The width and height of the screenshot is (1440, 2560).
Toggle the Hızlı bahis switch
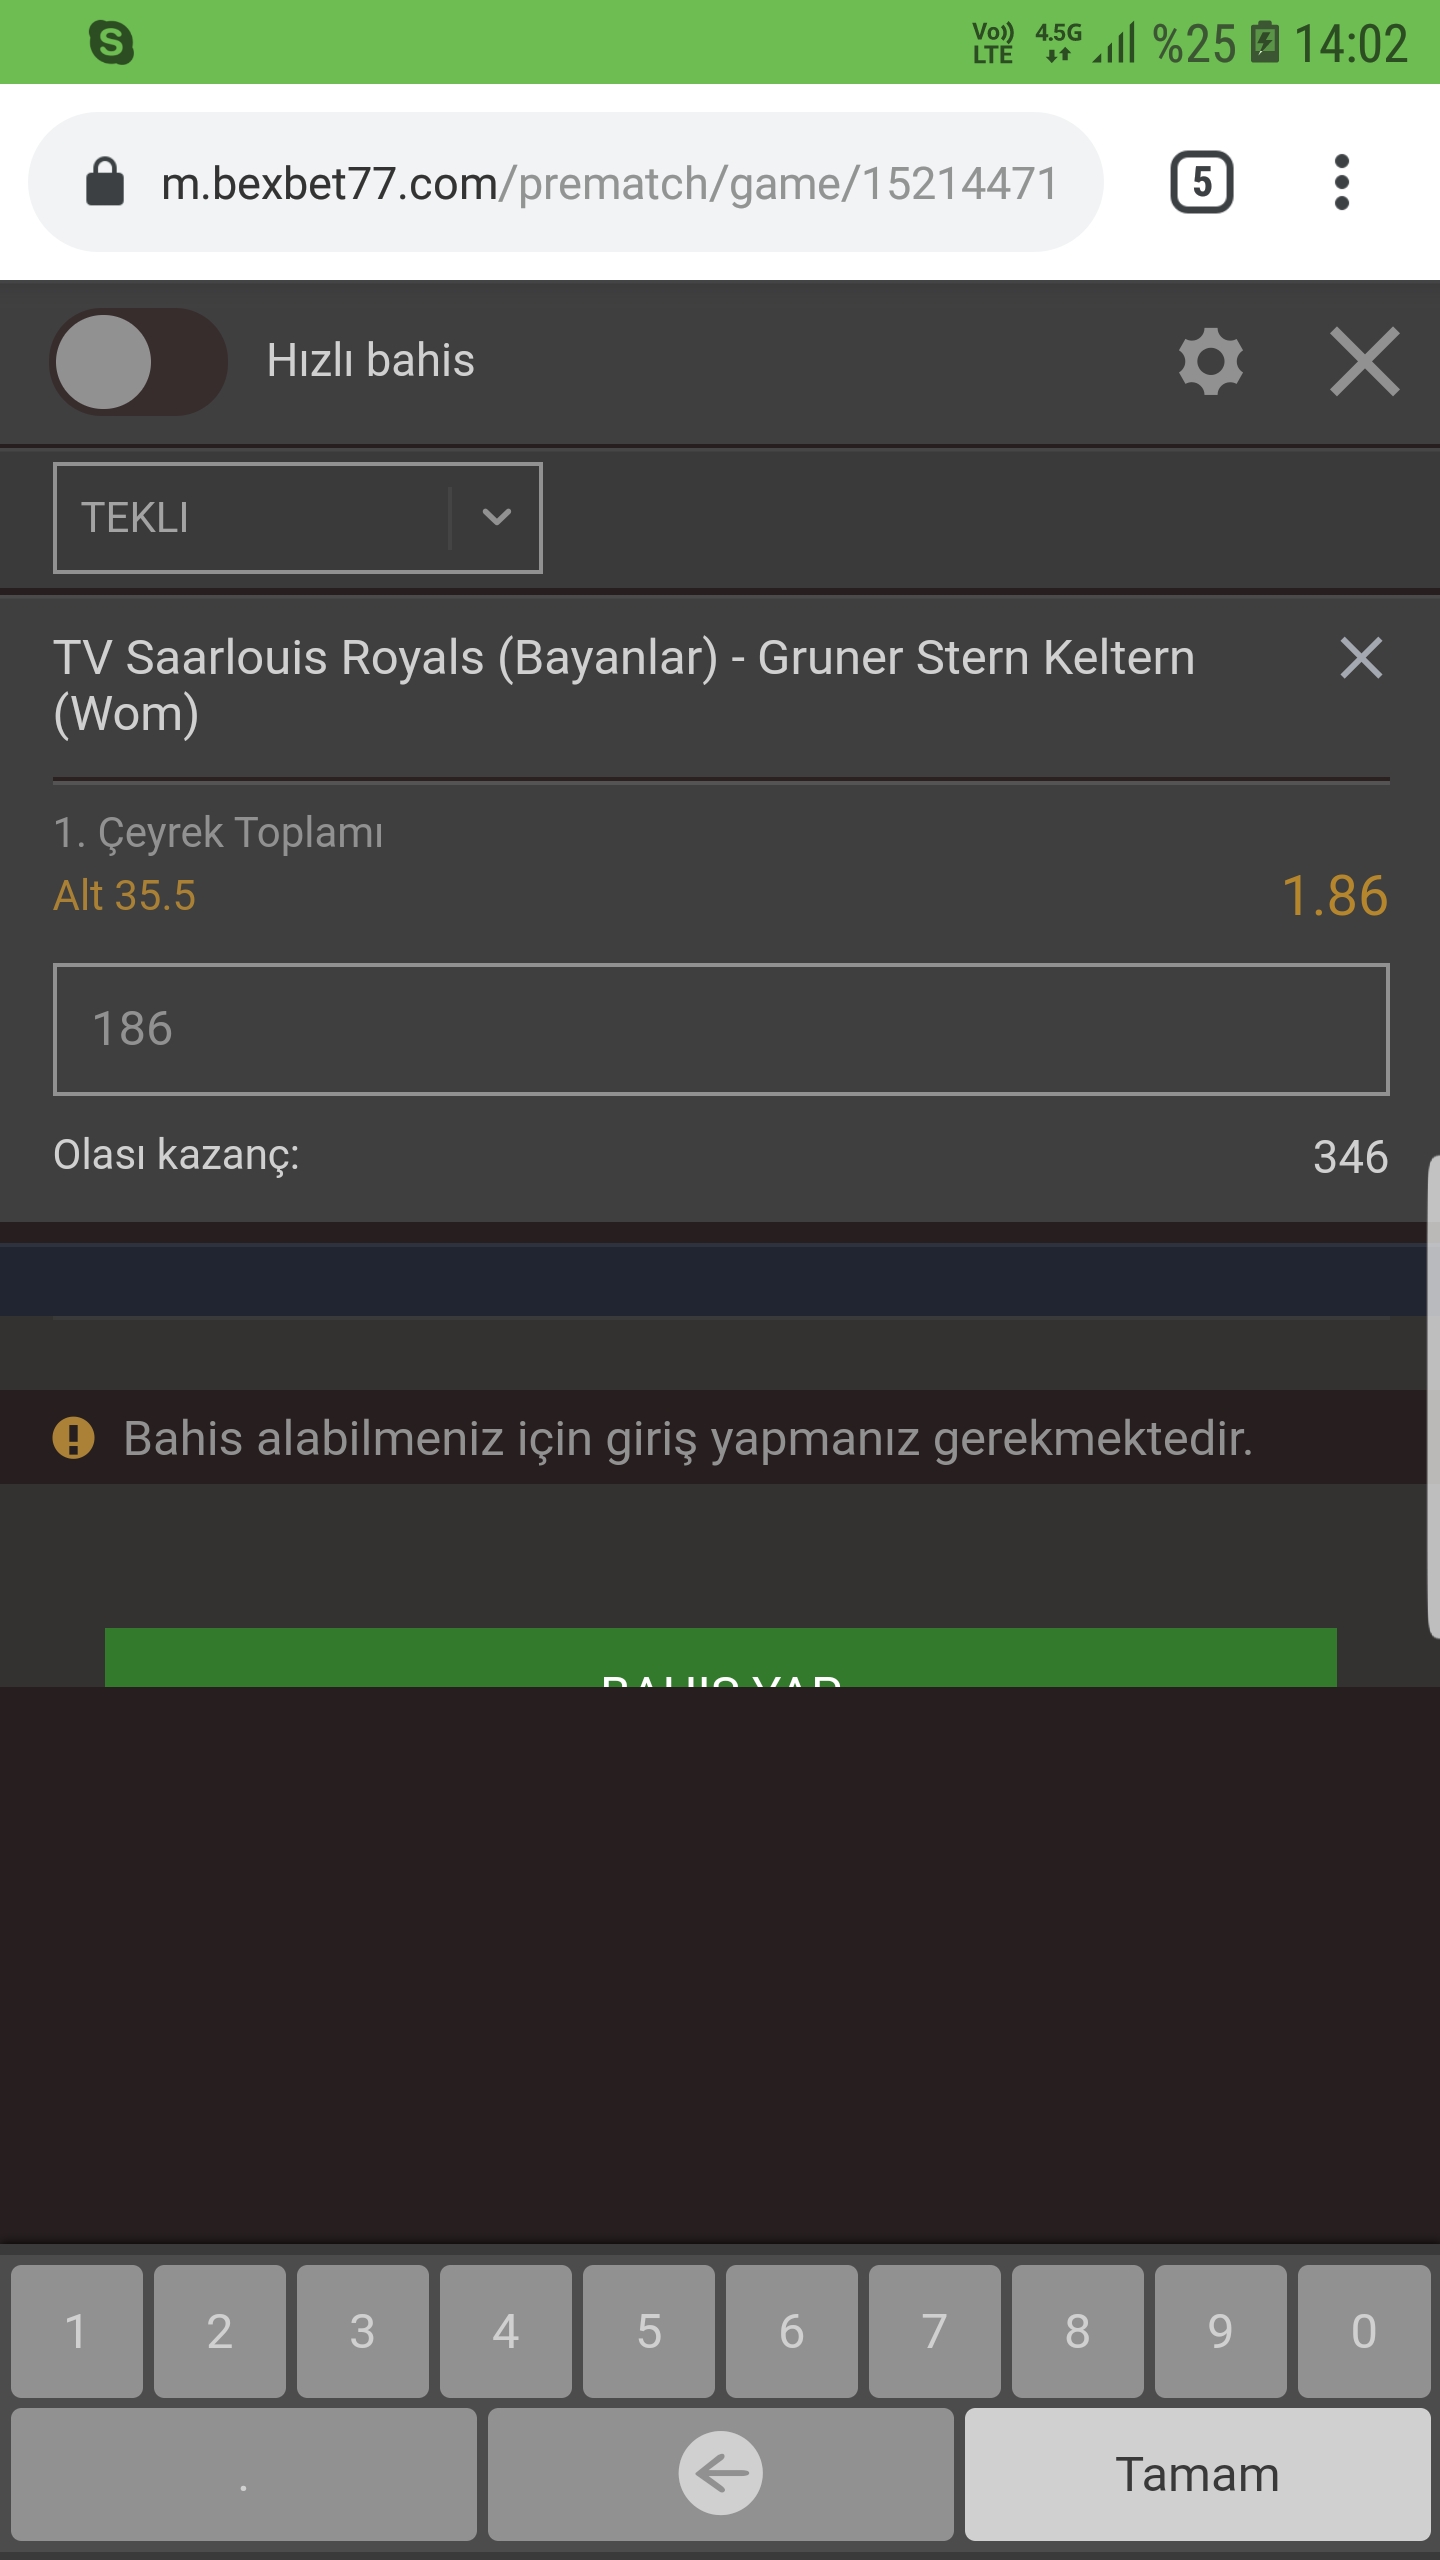pos(139,362)
